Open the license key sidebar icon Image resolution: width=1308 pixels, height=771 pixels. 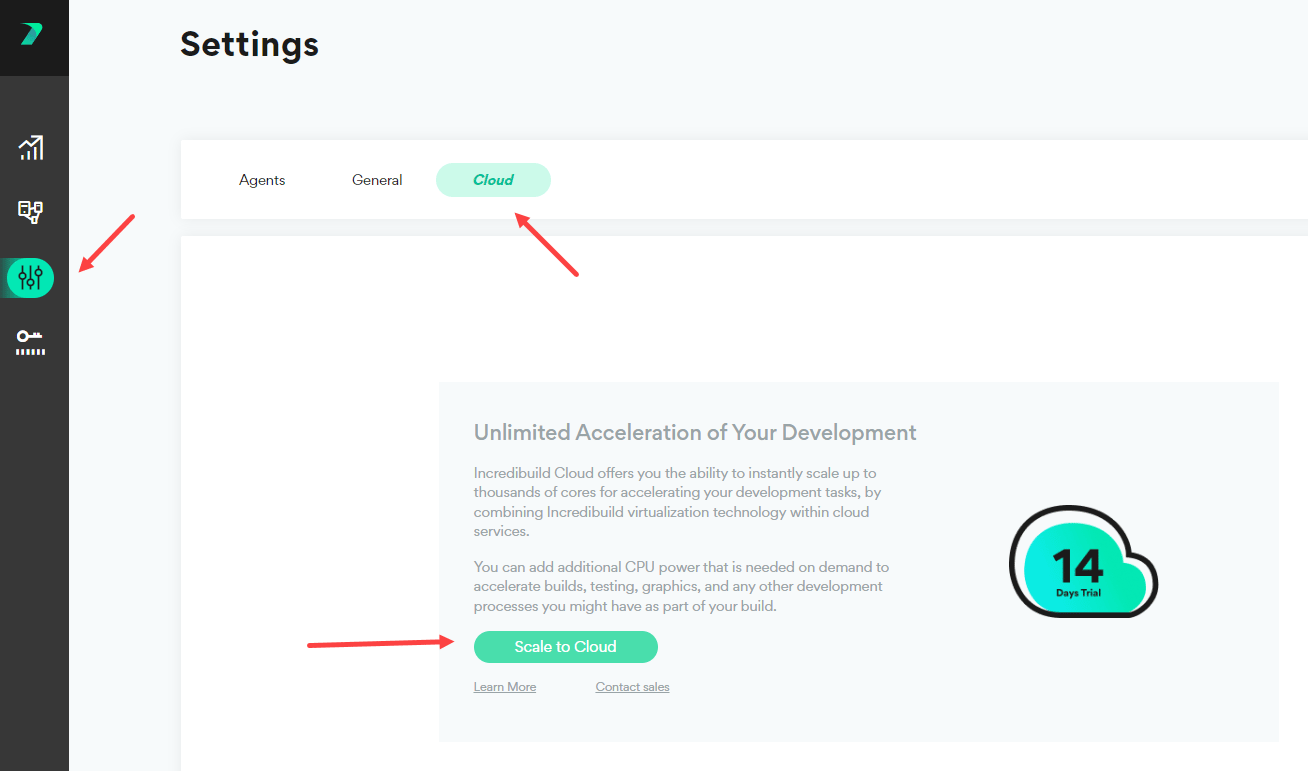[x=30, y=343]
